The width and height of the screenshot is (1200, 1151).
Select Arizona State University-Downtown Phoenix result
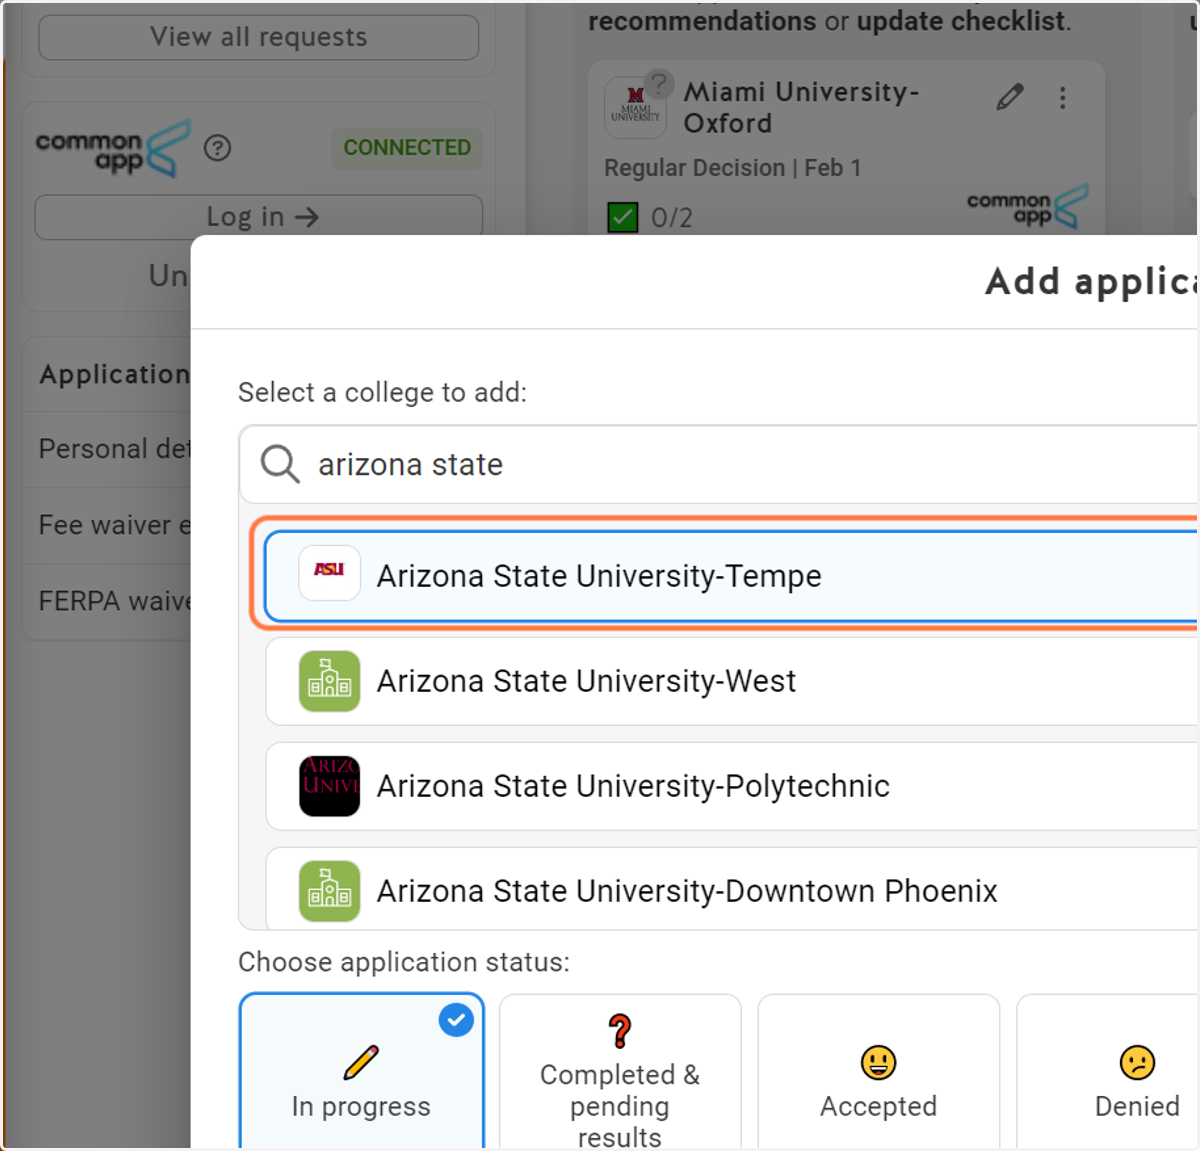click(731, 889)
